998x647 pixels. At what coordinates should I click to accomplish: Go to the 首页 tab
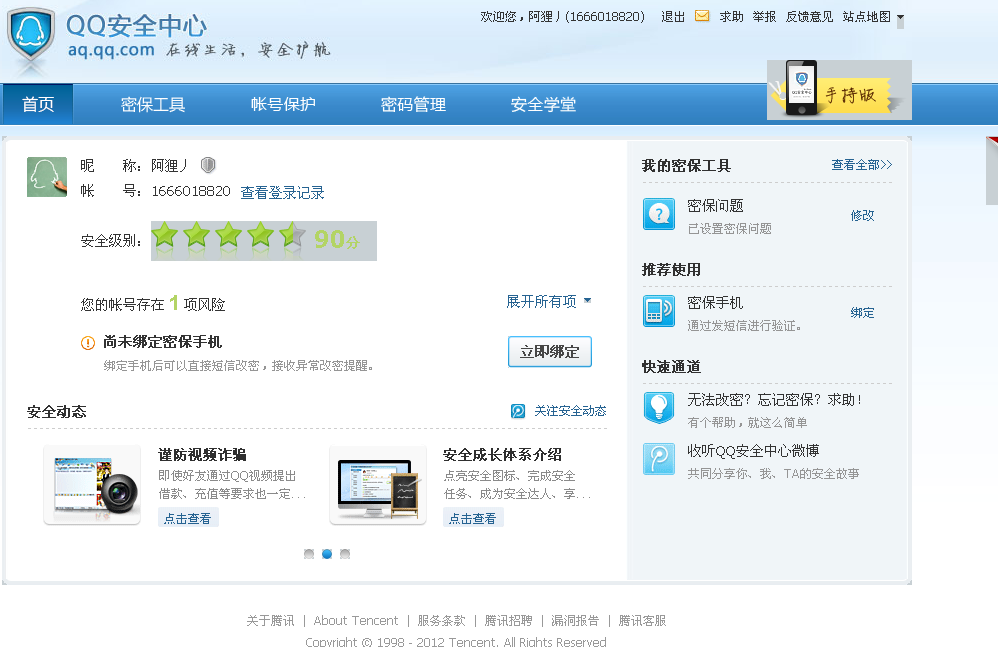[38, 104]
